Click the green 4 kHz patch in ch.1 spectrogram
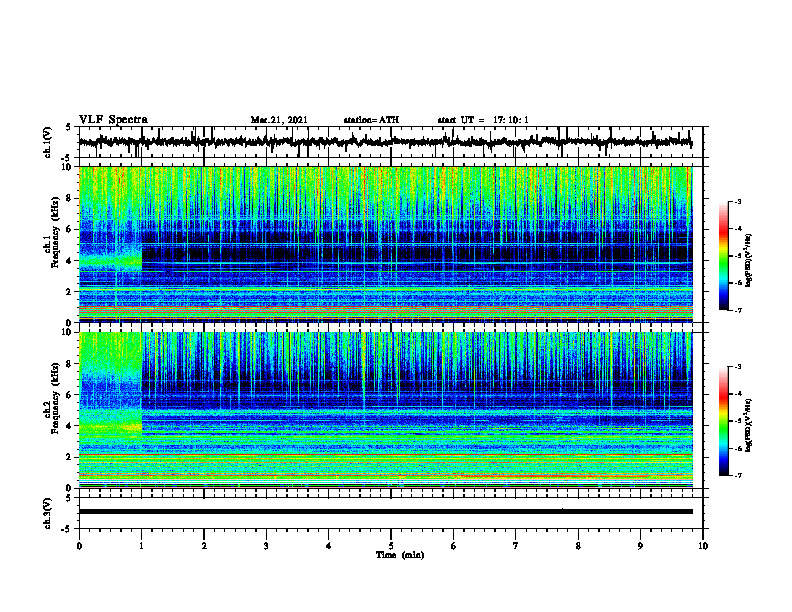The height and width of the screenshot is (612, 792). (111, 261)
